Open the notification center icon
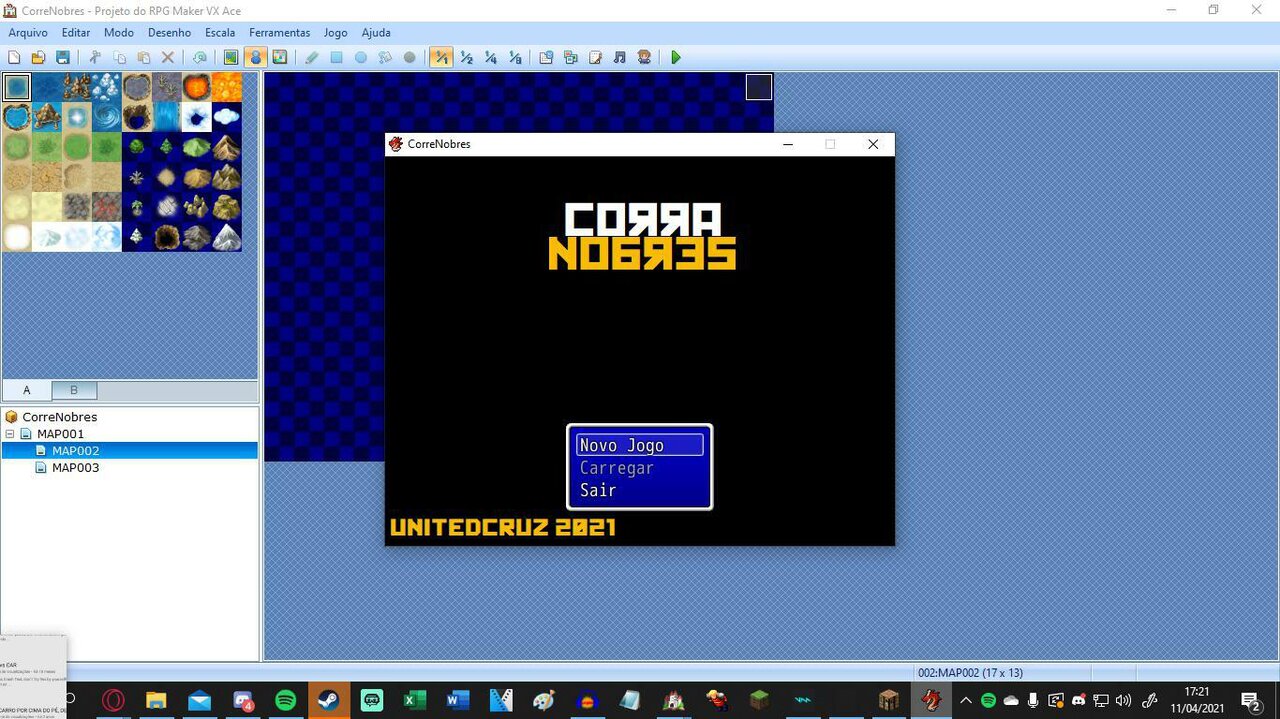 pos(1250,700)
